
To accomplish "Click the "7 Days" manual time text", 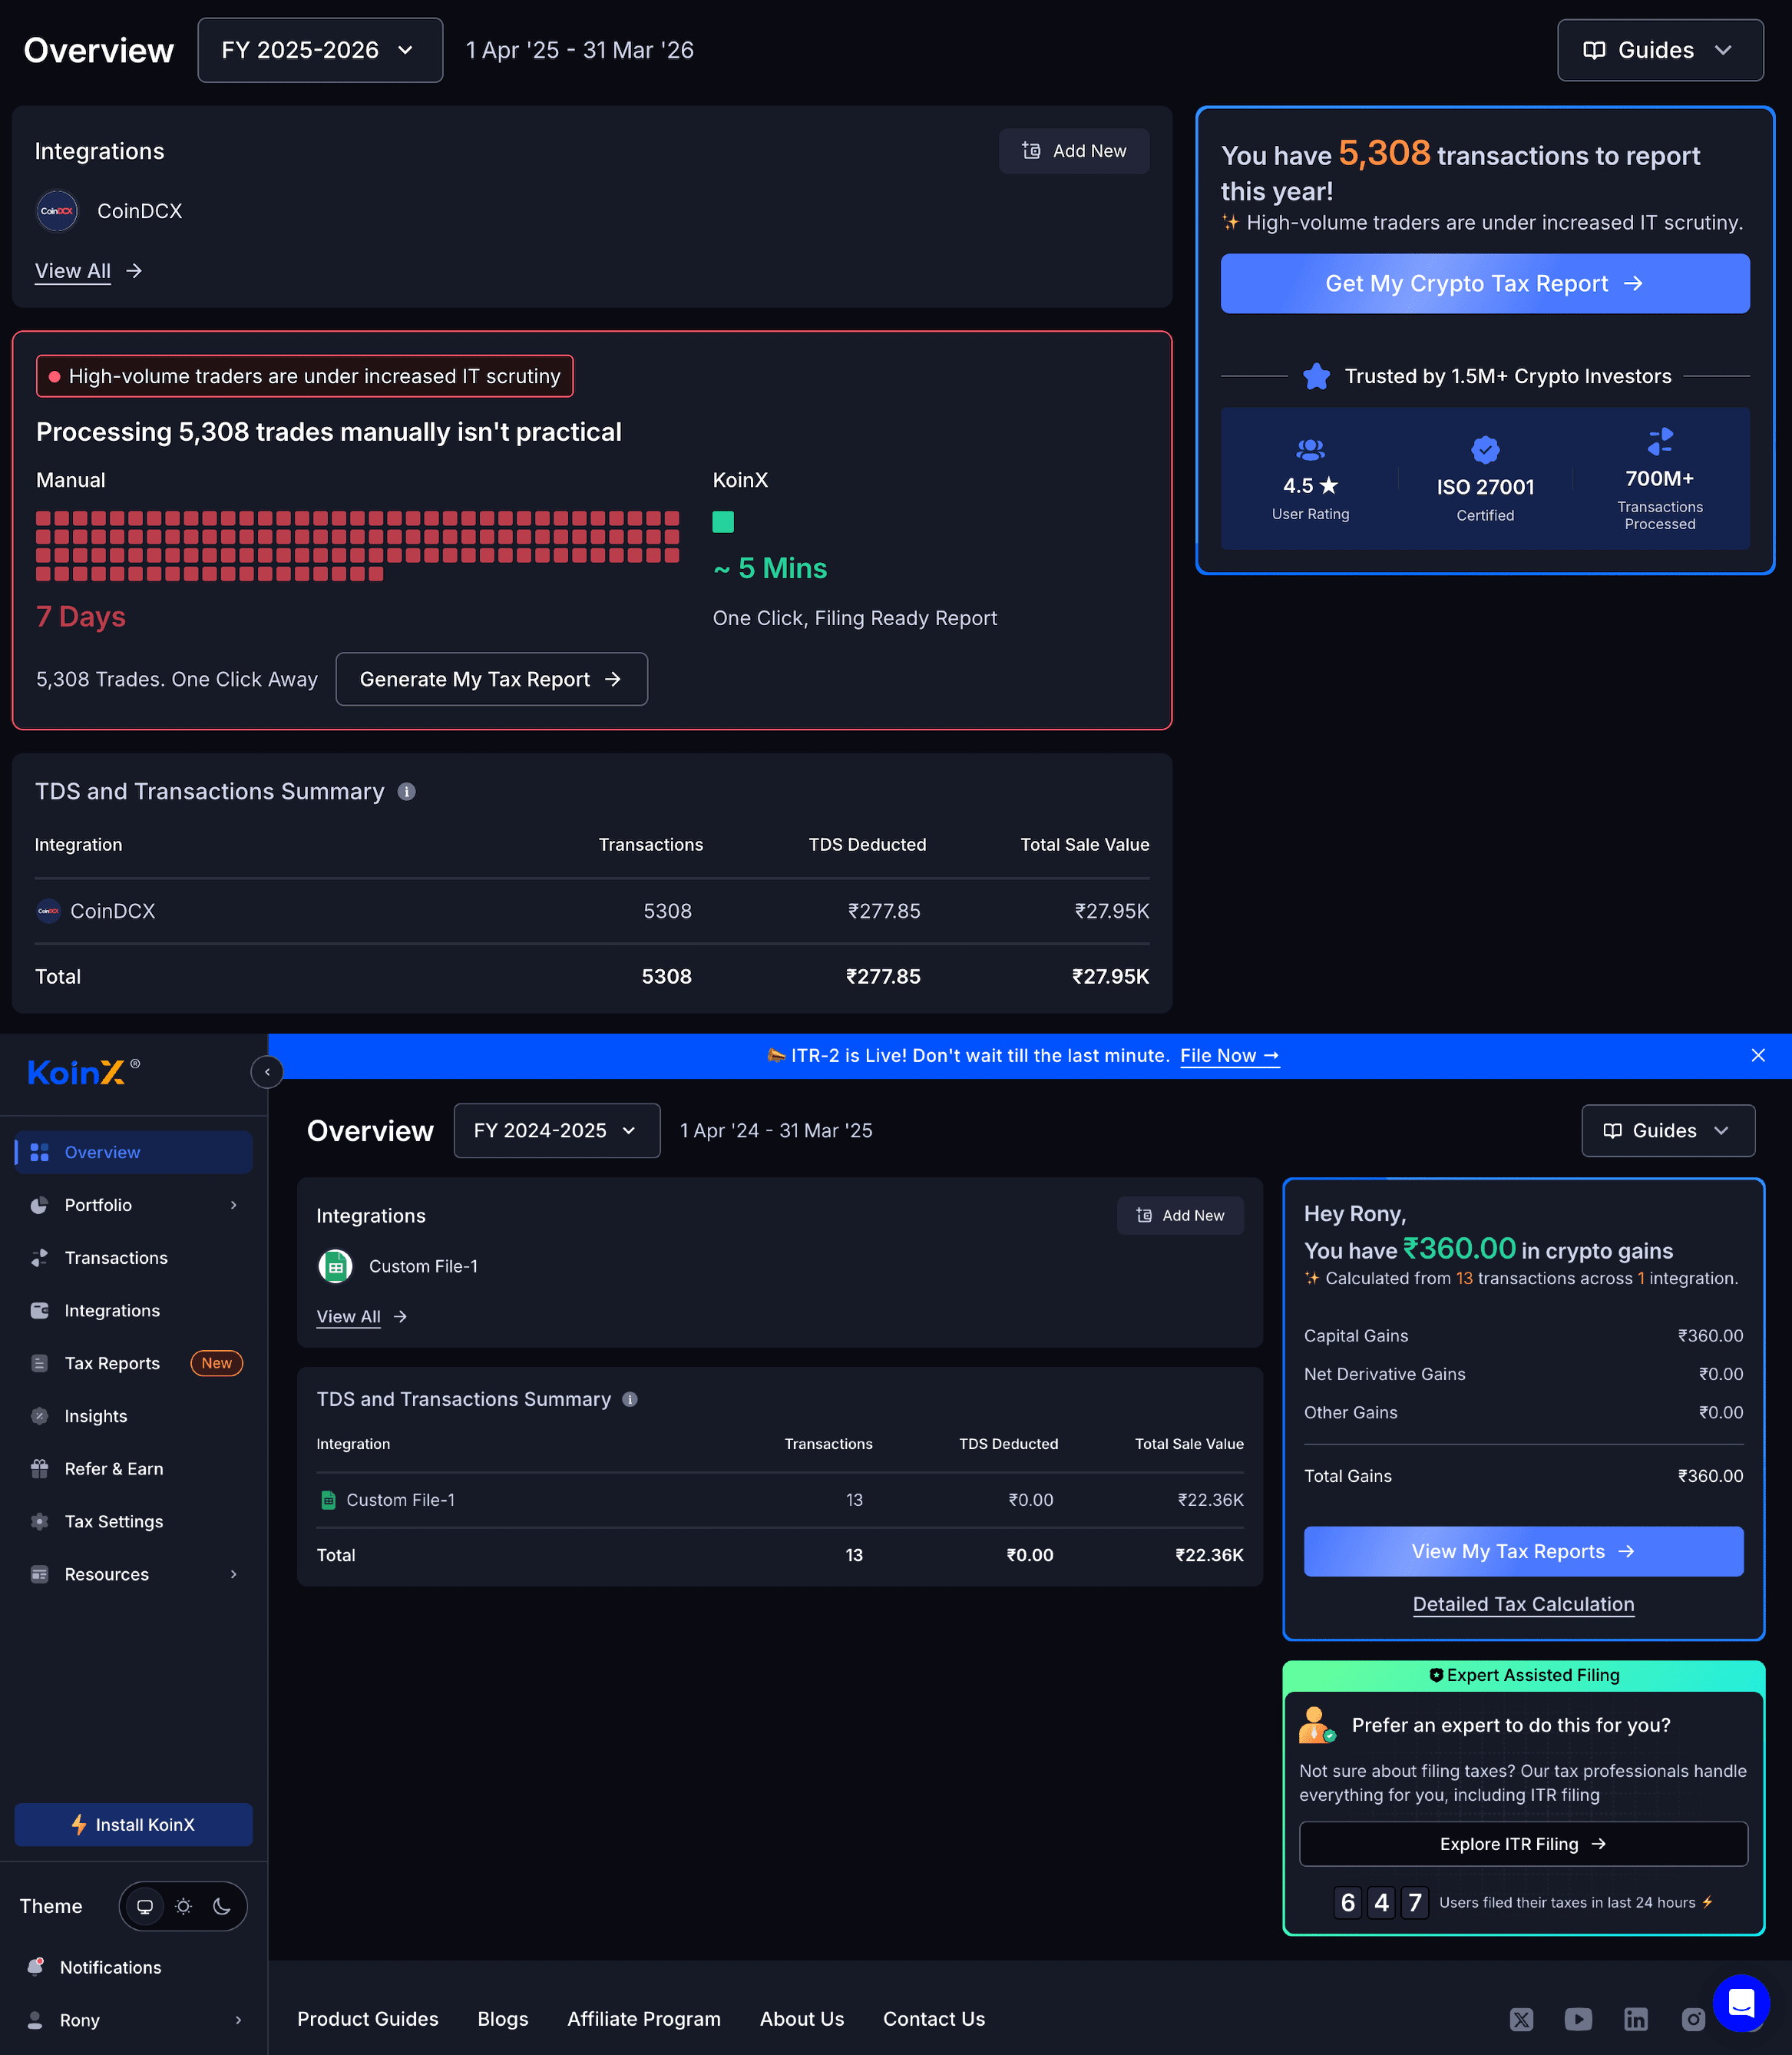I will click(81, 616).
